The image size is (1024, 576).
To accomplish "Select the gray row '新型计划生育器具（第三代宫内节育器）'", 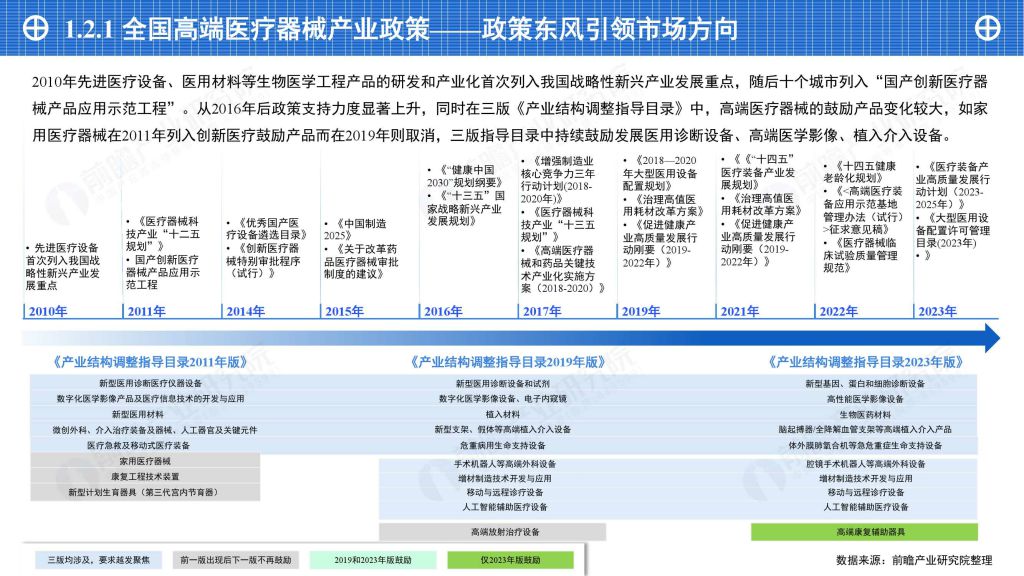I will 145,492.
